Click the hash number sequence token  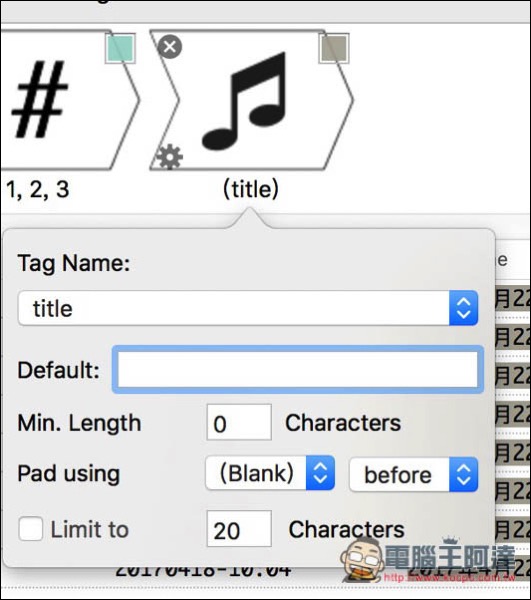(69, 100)
